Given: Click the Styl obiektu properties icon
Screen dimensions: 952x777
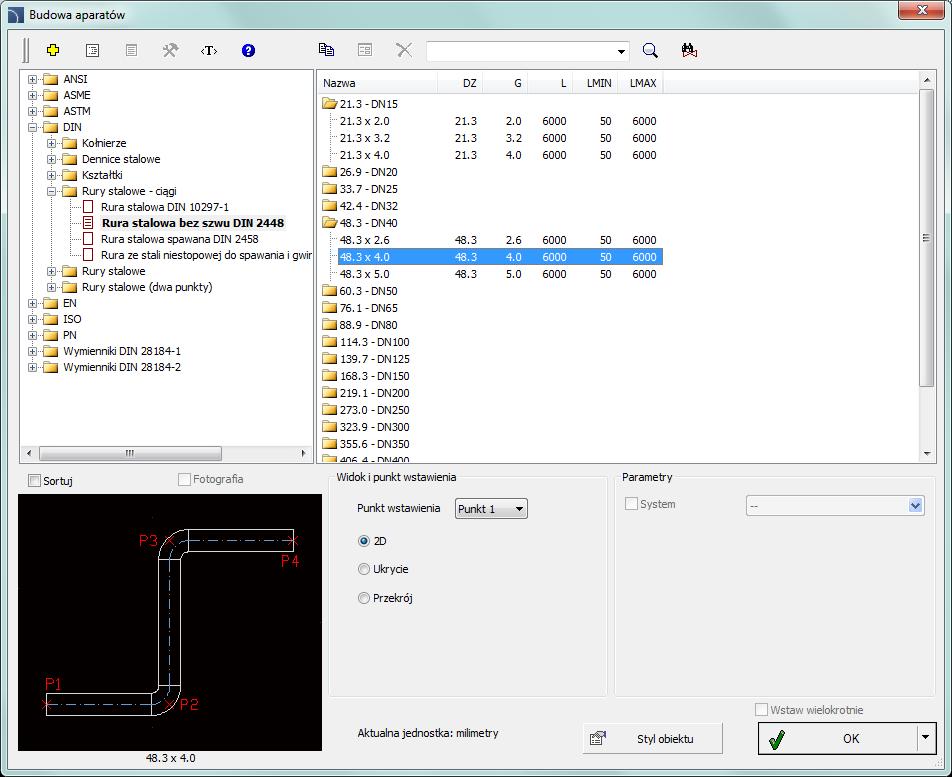Looking at the screenshot, I should pyautogui.click(x=597, y=738).
